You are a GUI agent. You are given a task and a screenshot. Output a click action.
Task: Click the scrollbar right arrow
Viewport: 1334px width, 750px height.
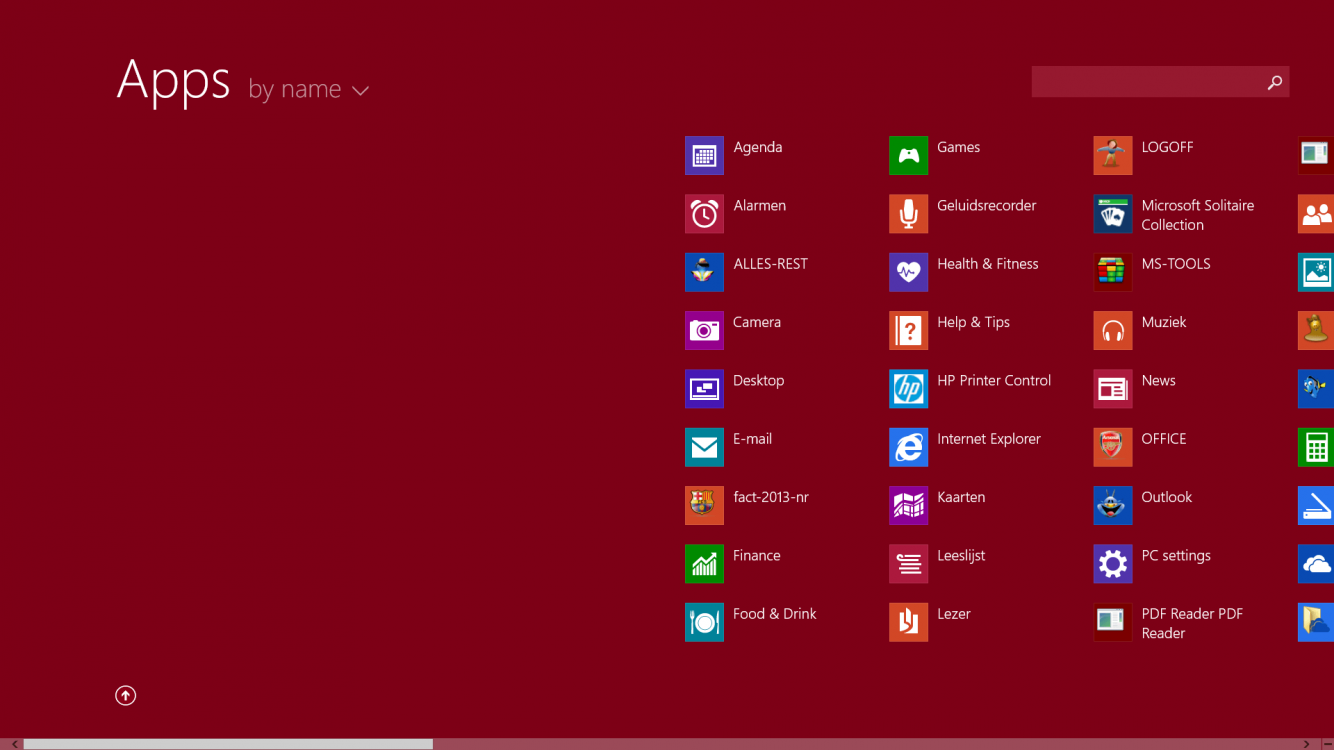click(x=1306, y=744)
